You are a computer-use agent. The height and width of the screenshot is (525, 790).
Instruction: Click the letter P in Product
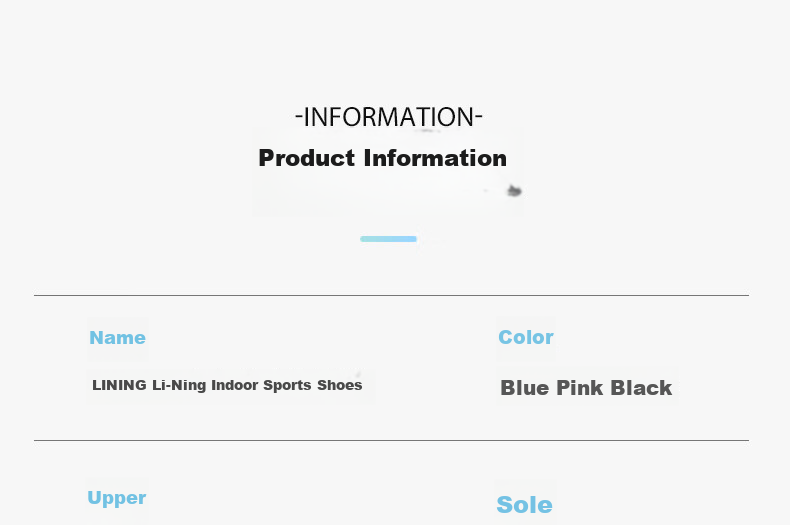[x=266, y=158]
